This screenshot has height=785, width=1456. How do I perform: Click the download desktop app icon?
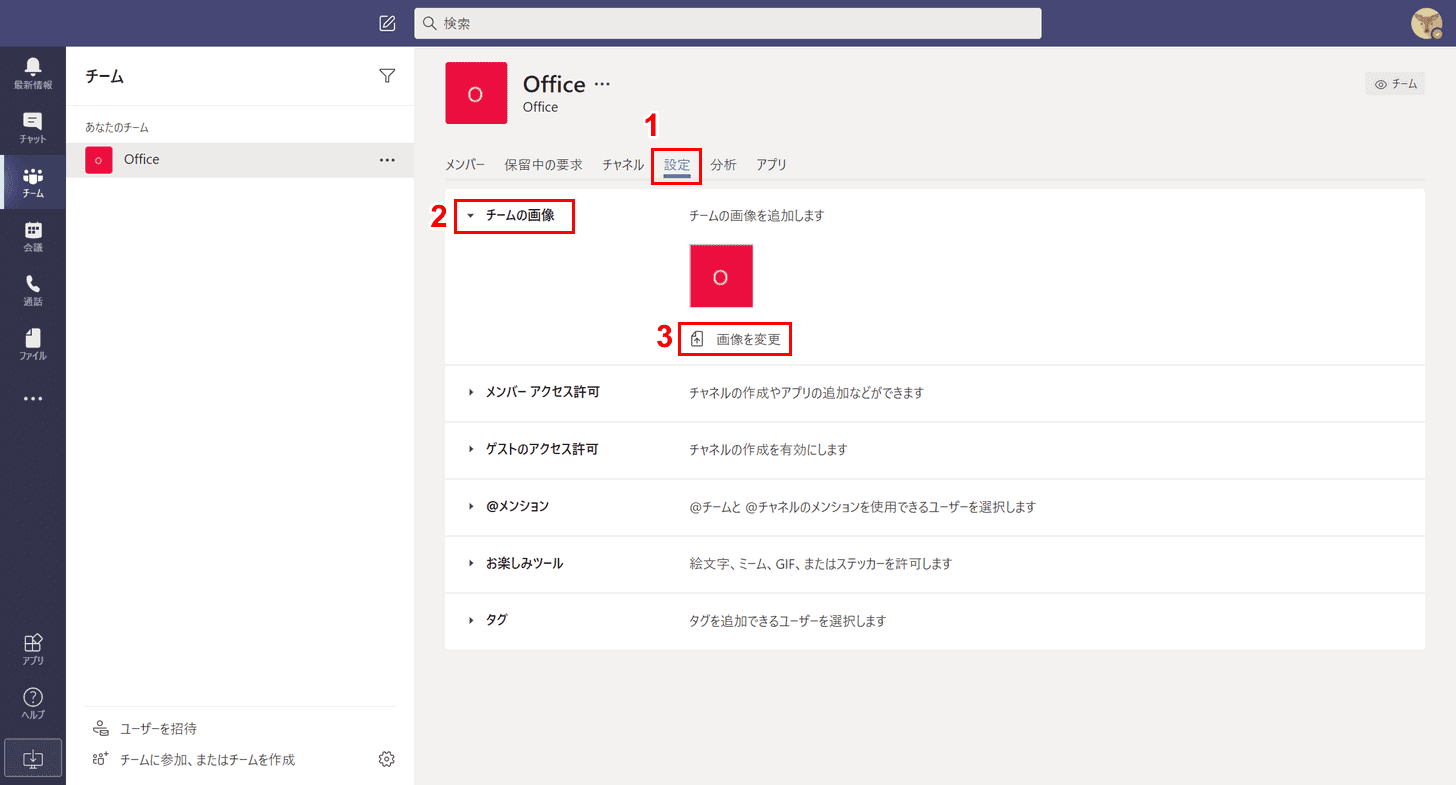pyautogui.click(x=33, y=758)
